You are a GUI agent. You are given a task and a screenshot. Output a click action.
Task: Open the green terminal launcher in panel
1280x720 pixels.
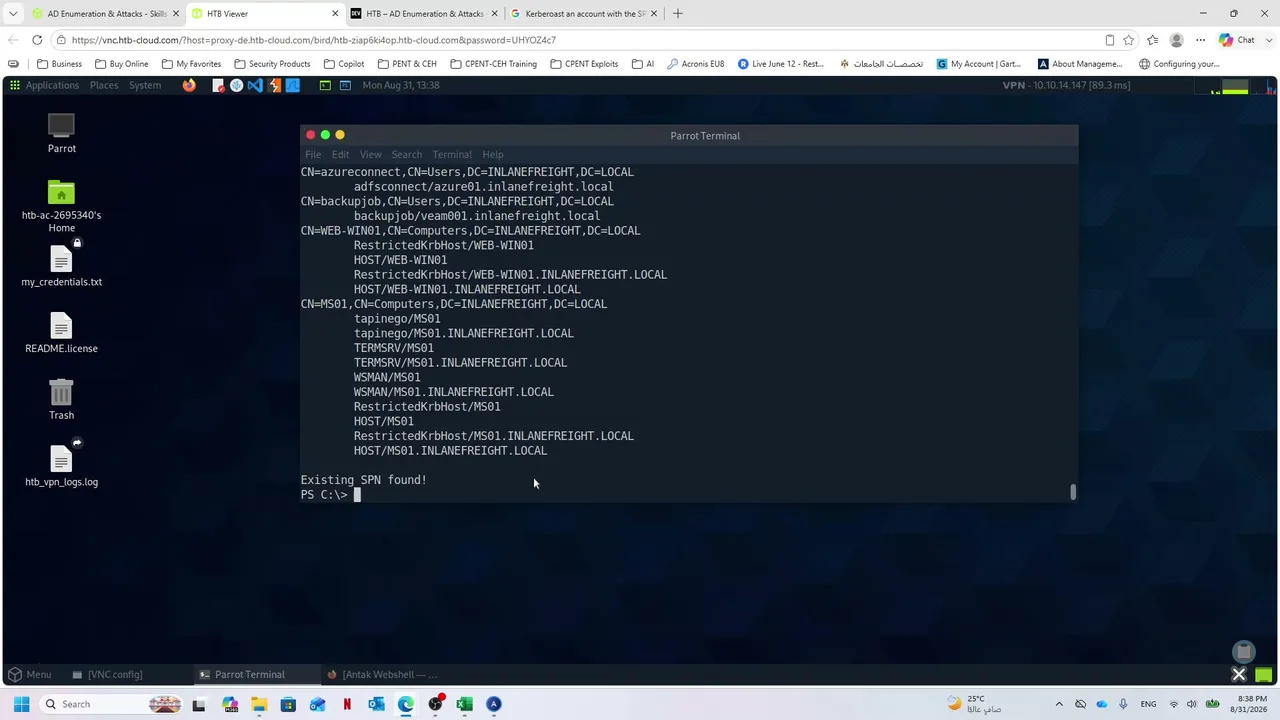point(325,85)
